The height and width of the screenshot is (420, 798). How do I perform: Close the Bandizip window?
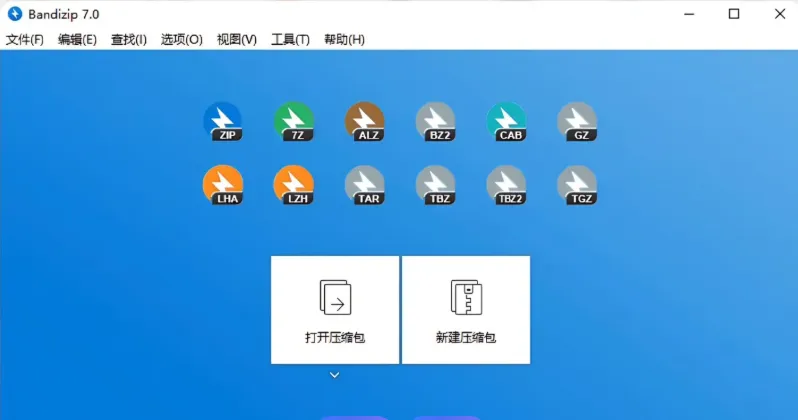(780, 14)
